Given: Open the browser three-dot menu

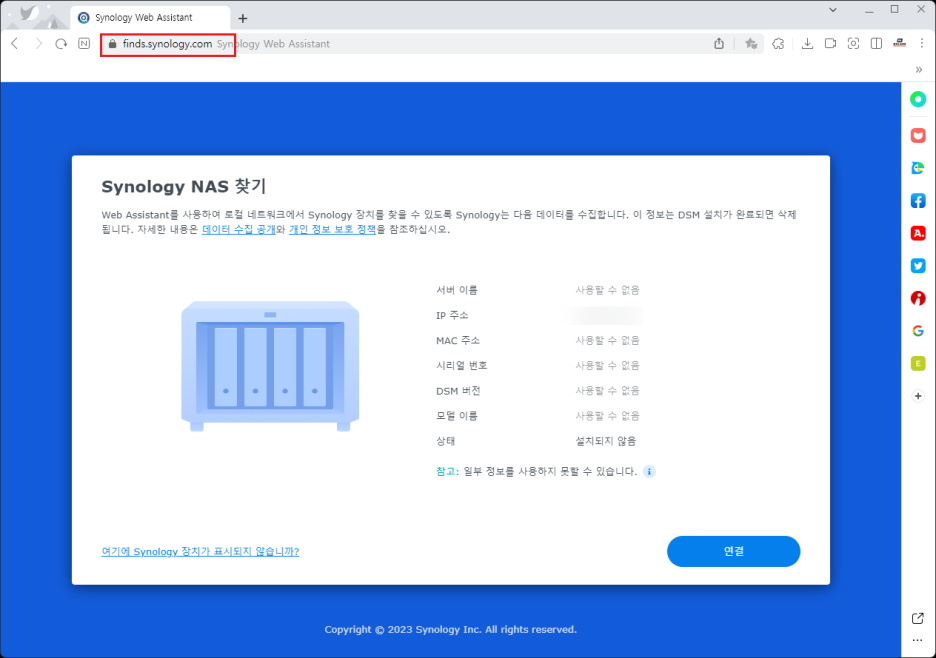Looking at the screenshot, I should click(922, 44).
